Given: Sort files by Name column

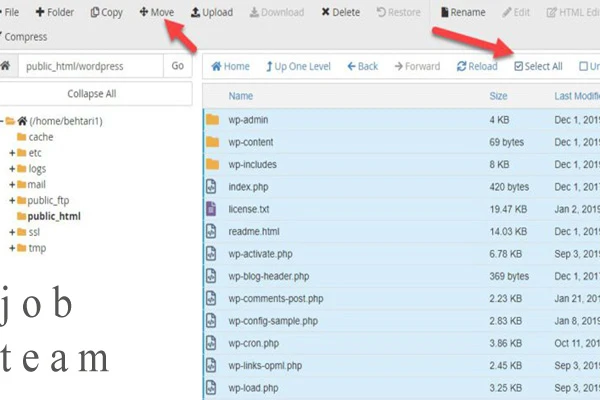Looking at the screenshot, I should pos(241,96).
